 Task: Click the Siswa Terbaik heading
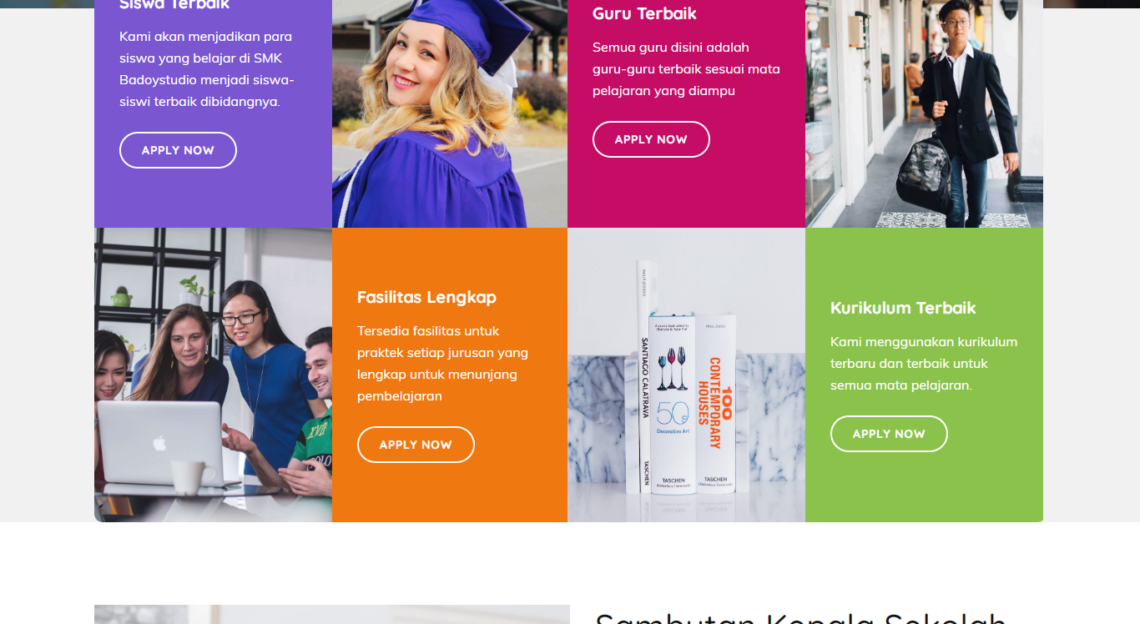[x=174, y=5]
